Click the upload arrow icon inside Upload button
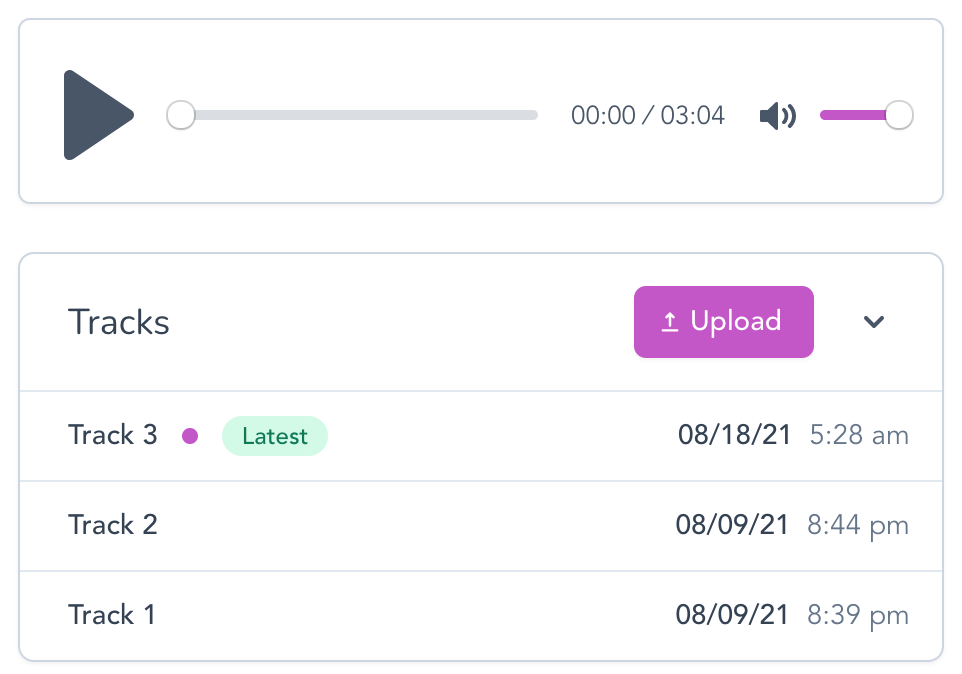The height and width of the screenshot is (674, 962). [x=670, y=321]
